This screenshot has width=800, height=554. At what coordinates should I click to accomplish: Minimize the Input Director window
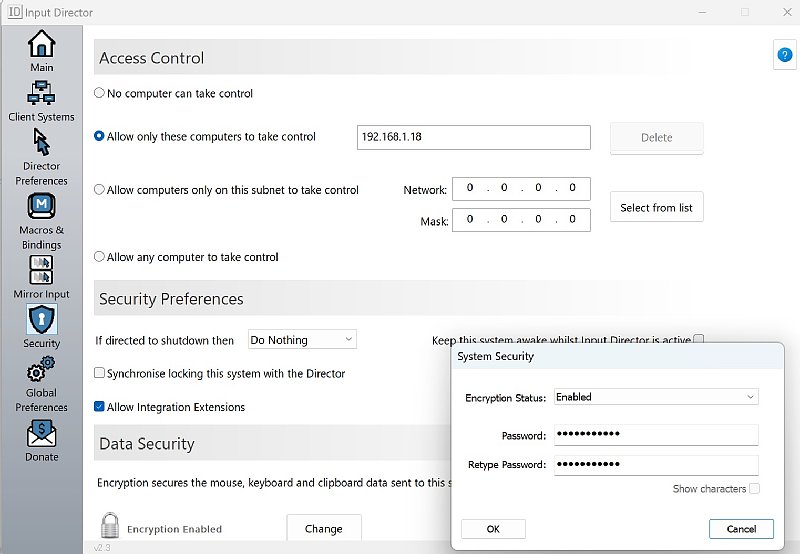pyautogui.click(x=703, y=12)
